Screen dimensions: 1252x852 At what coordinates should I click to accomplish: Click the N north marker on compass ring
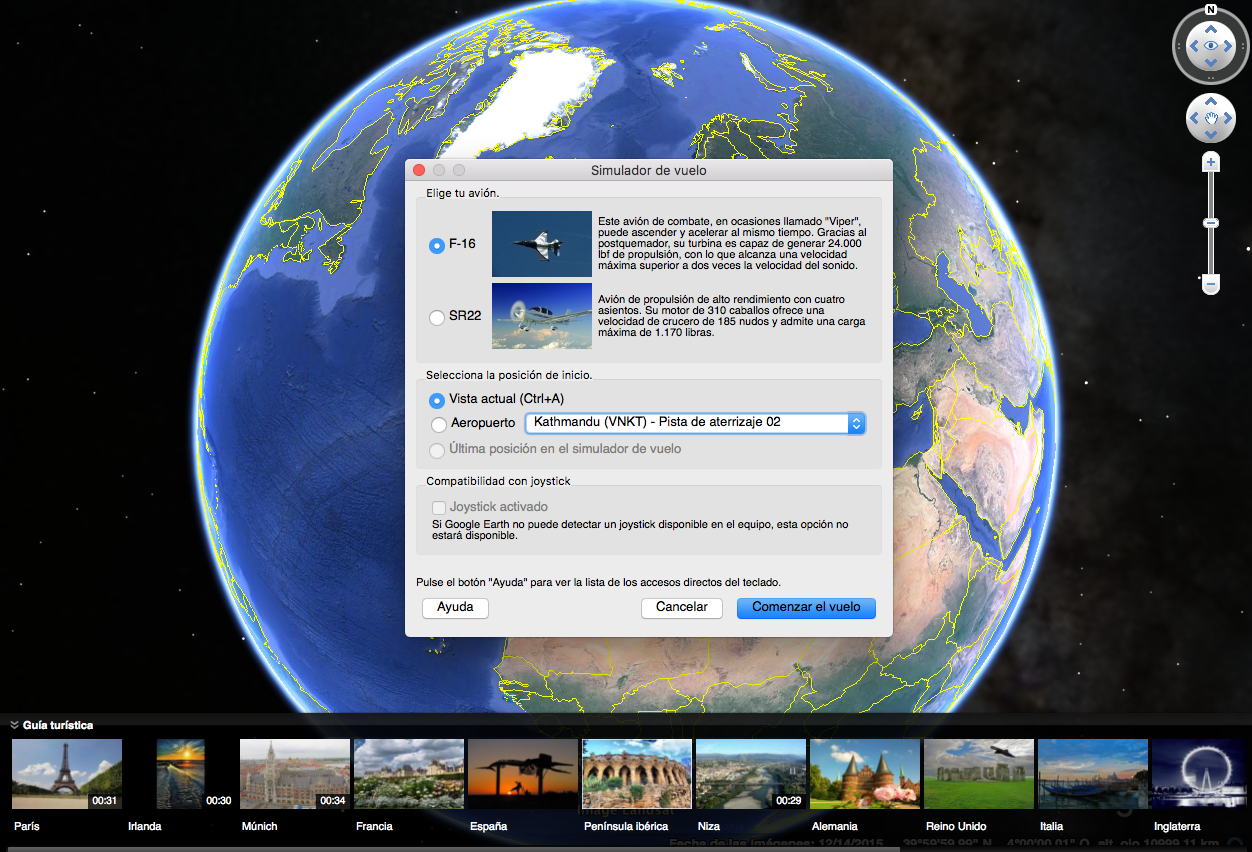coord(1211,10)
